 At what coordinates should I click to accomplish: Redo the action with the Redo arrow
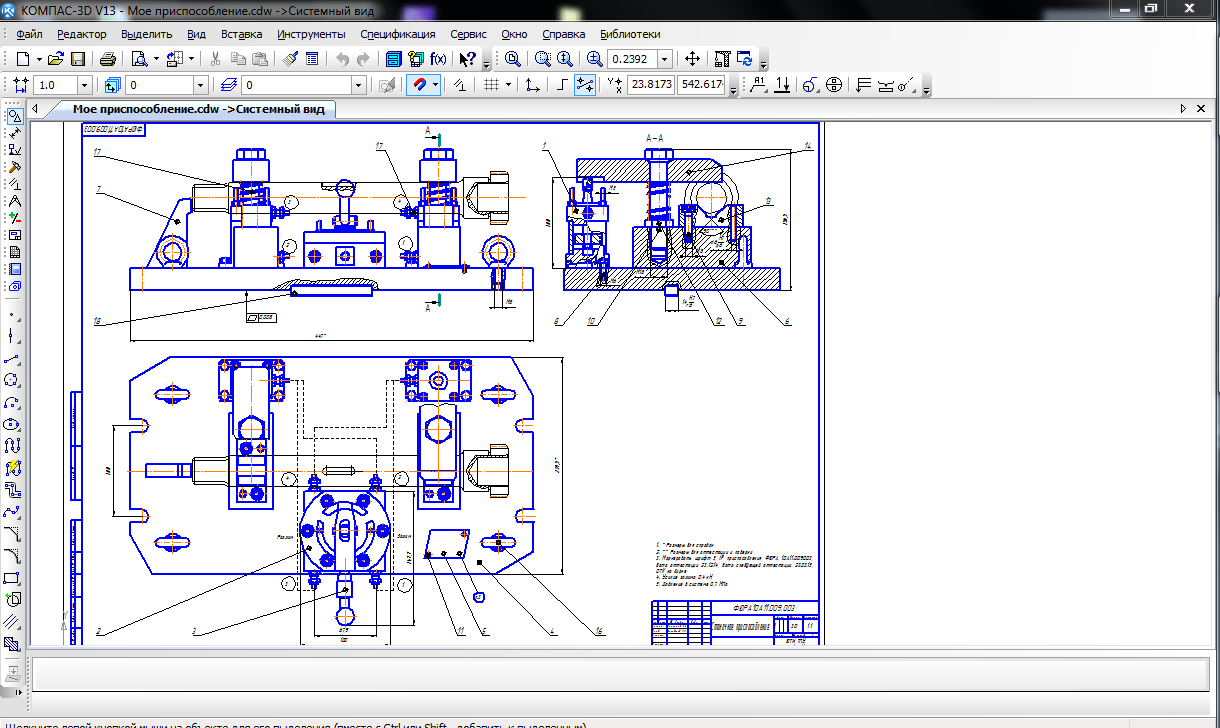[364, 59]
